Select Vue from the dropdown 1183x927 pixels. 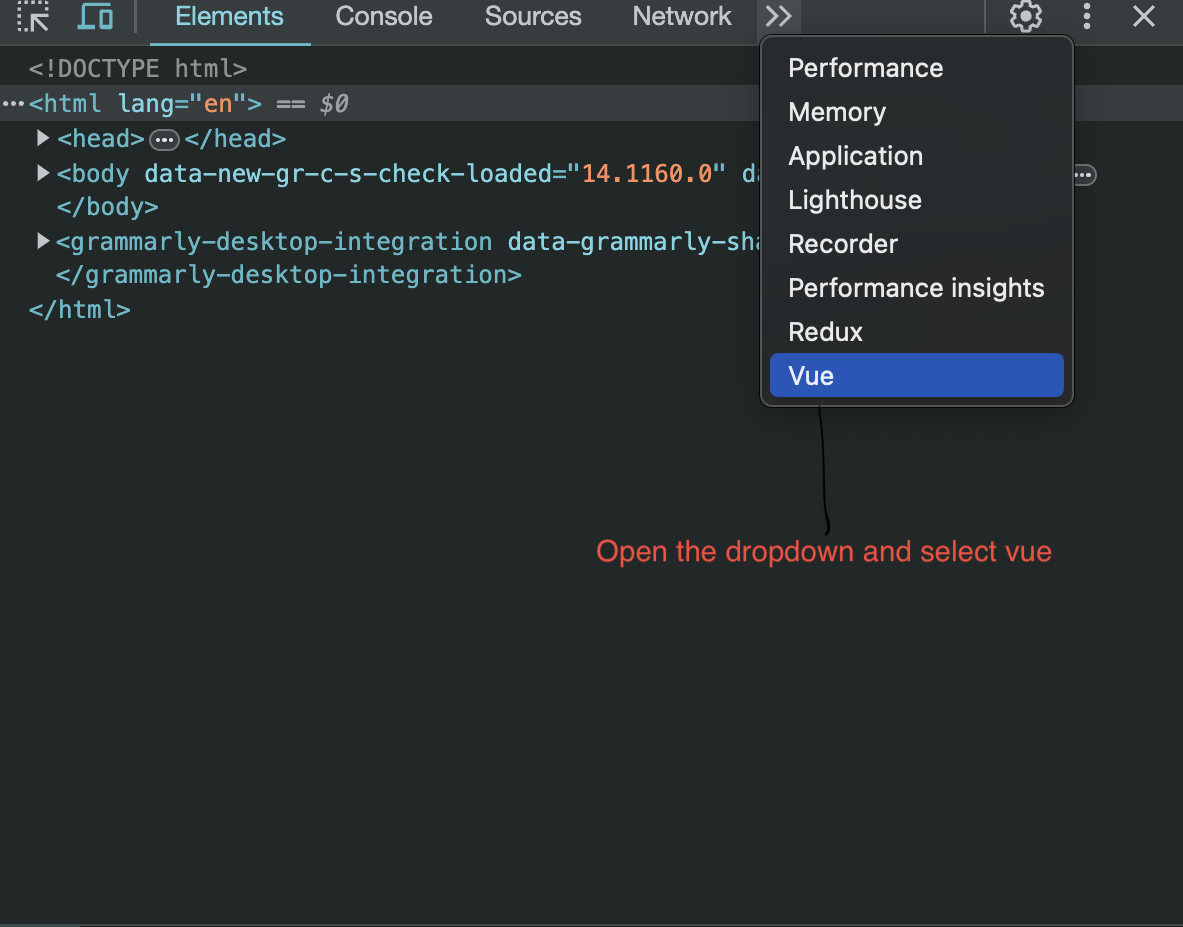click(917, 375)
